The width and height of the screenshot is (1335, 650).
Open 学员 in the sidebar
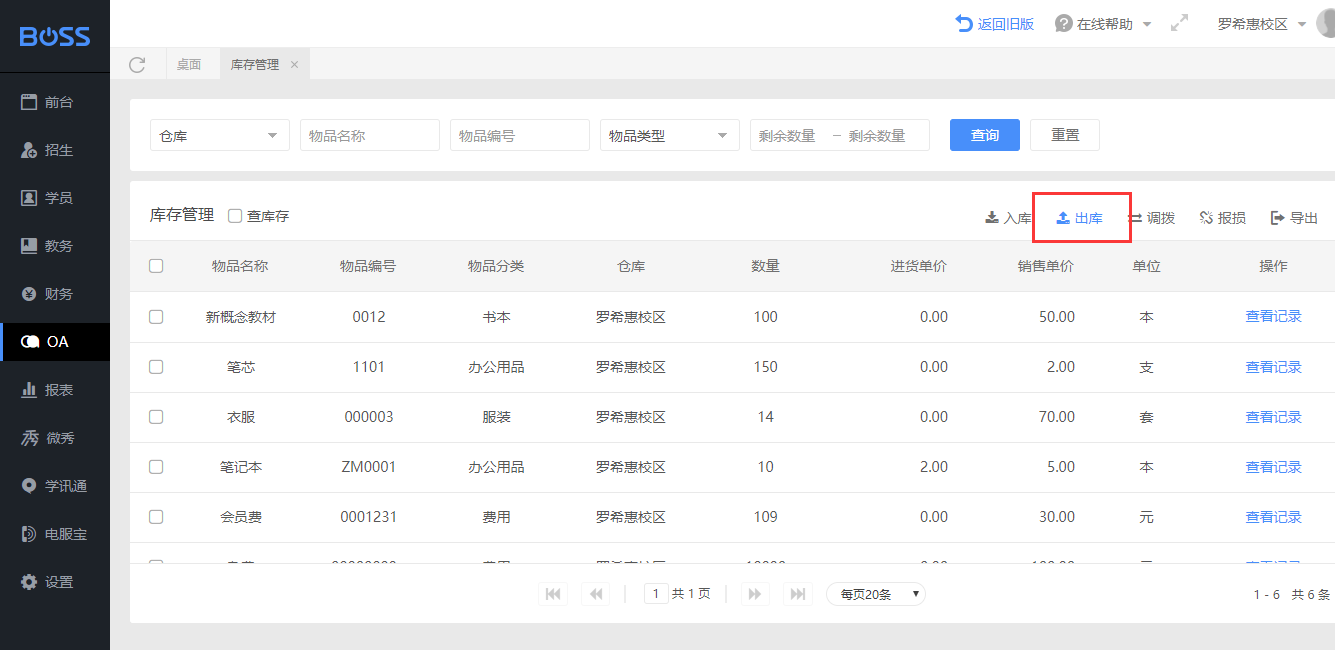pyautogui.click(x=55, y=198)
